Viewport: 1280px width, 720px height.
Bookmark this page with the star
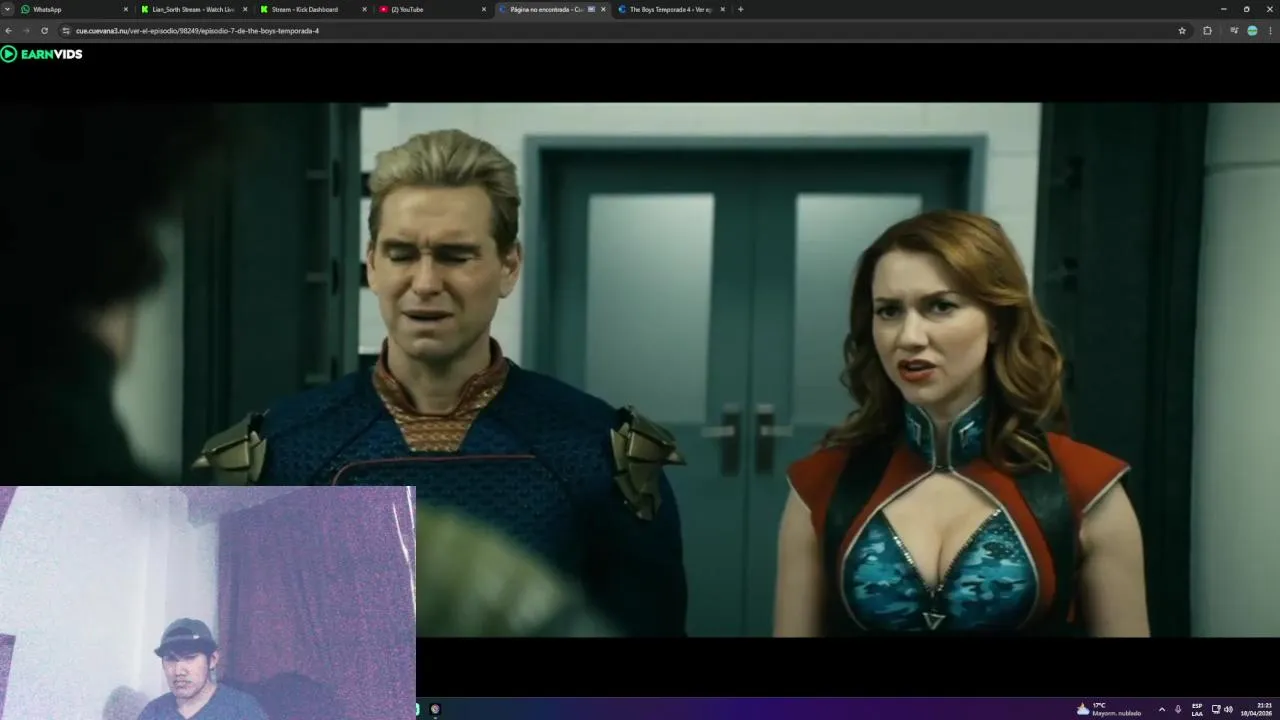[x=1182, y=31]
